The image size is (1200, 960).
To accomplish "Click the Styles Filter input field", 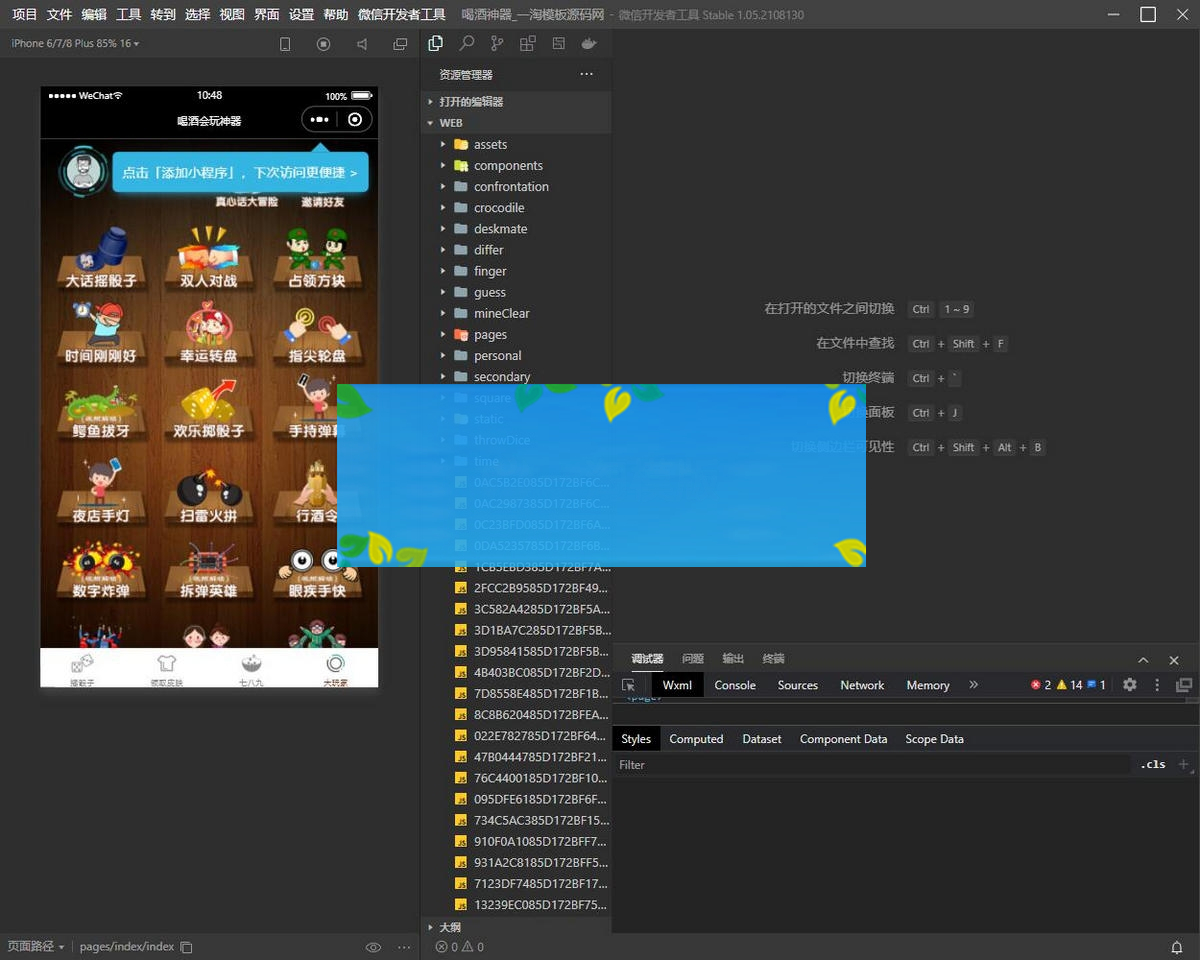I will point(870,765).
